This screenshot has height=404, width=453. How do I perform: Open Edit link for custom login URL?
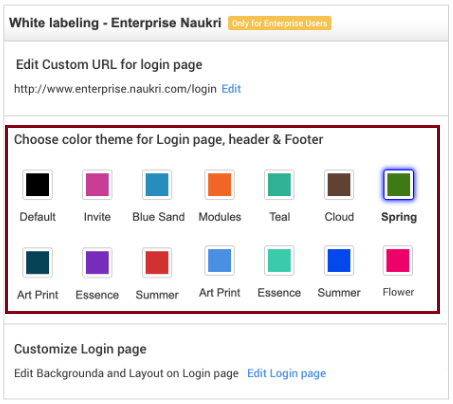pos(231,89)
